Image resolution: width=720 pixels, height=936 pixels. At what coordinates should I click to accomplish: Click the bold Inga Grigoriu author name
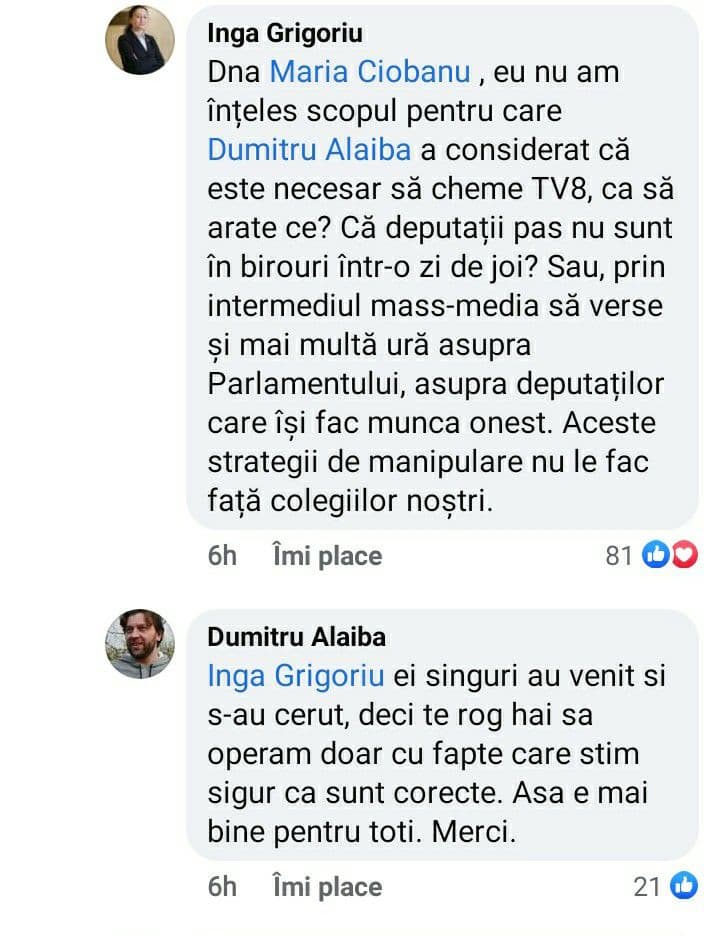coord(285,33)
